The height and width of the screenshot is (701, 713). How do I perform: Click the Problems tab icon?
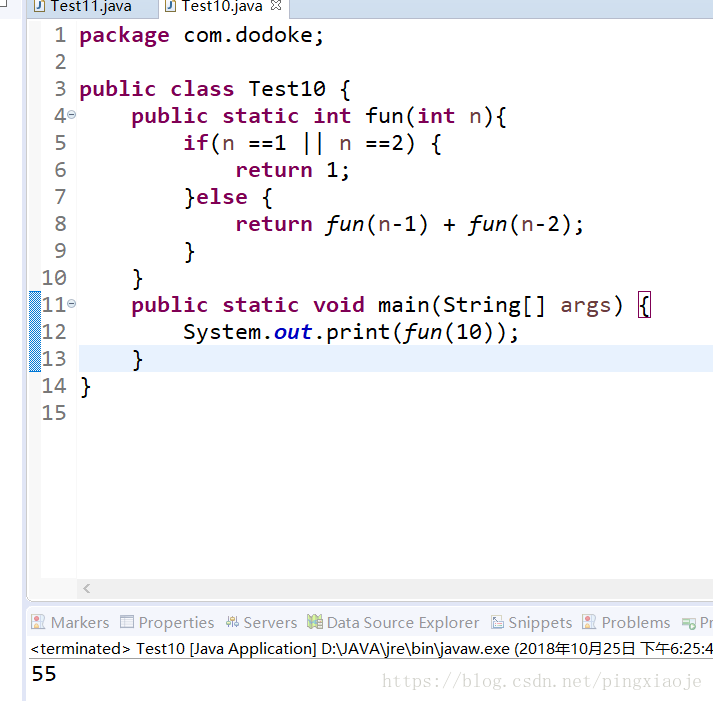(589, 622)
